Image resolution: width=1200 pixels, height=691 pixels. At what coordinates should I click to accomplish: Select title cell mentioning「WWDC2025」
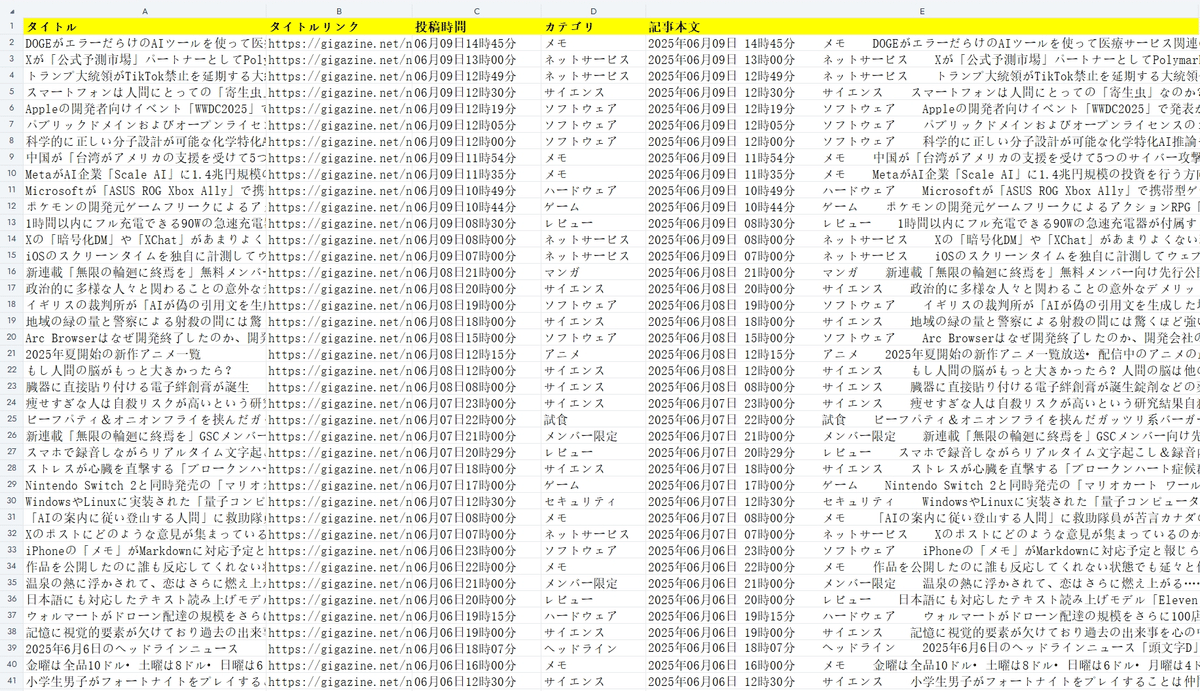[x=145, y=108]
